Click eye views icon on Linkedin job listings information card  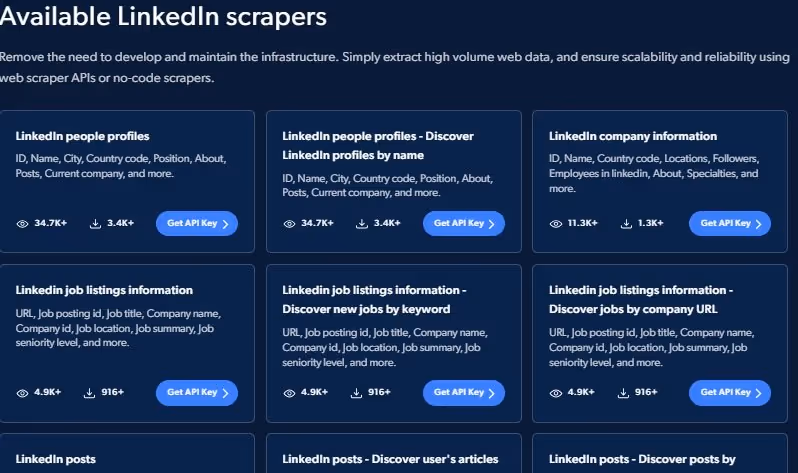(x=22, y=393)
